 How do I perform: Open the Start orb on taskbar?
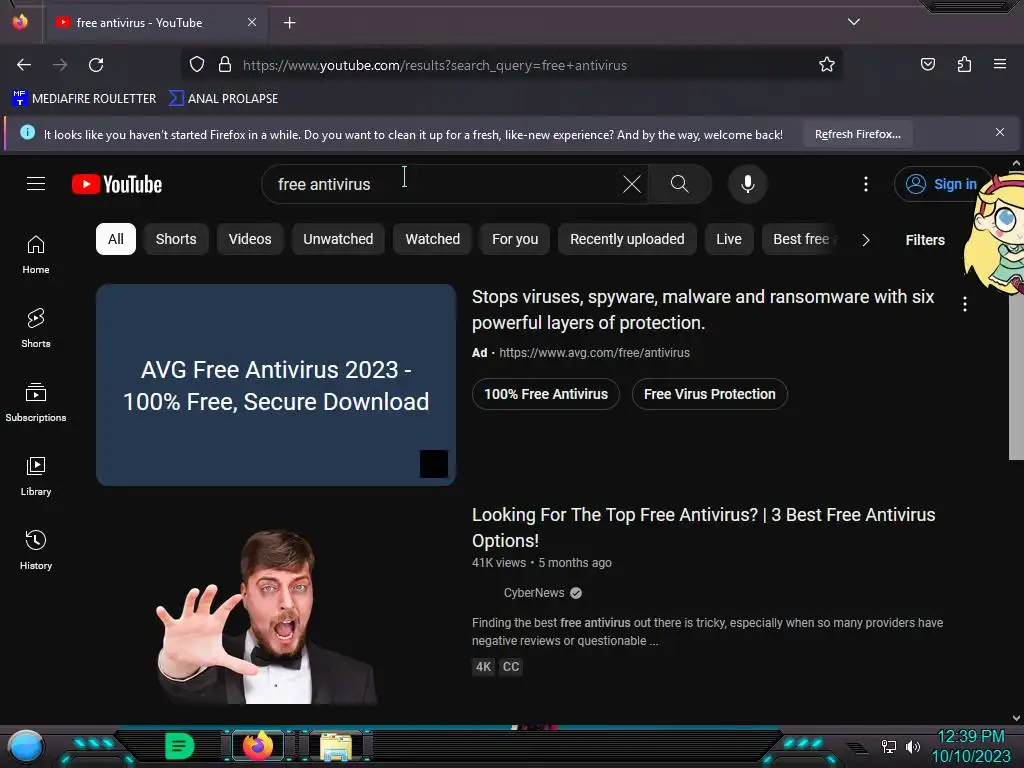[x=25, y=746]
